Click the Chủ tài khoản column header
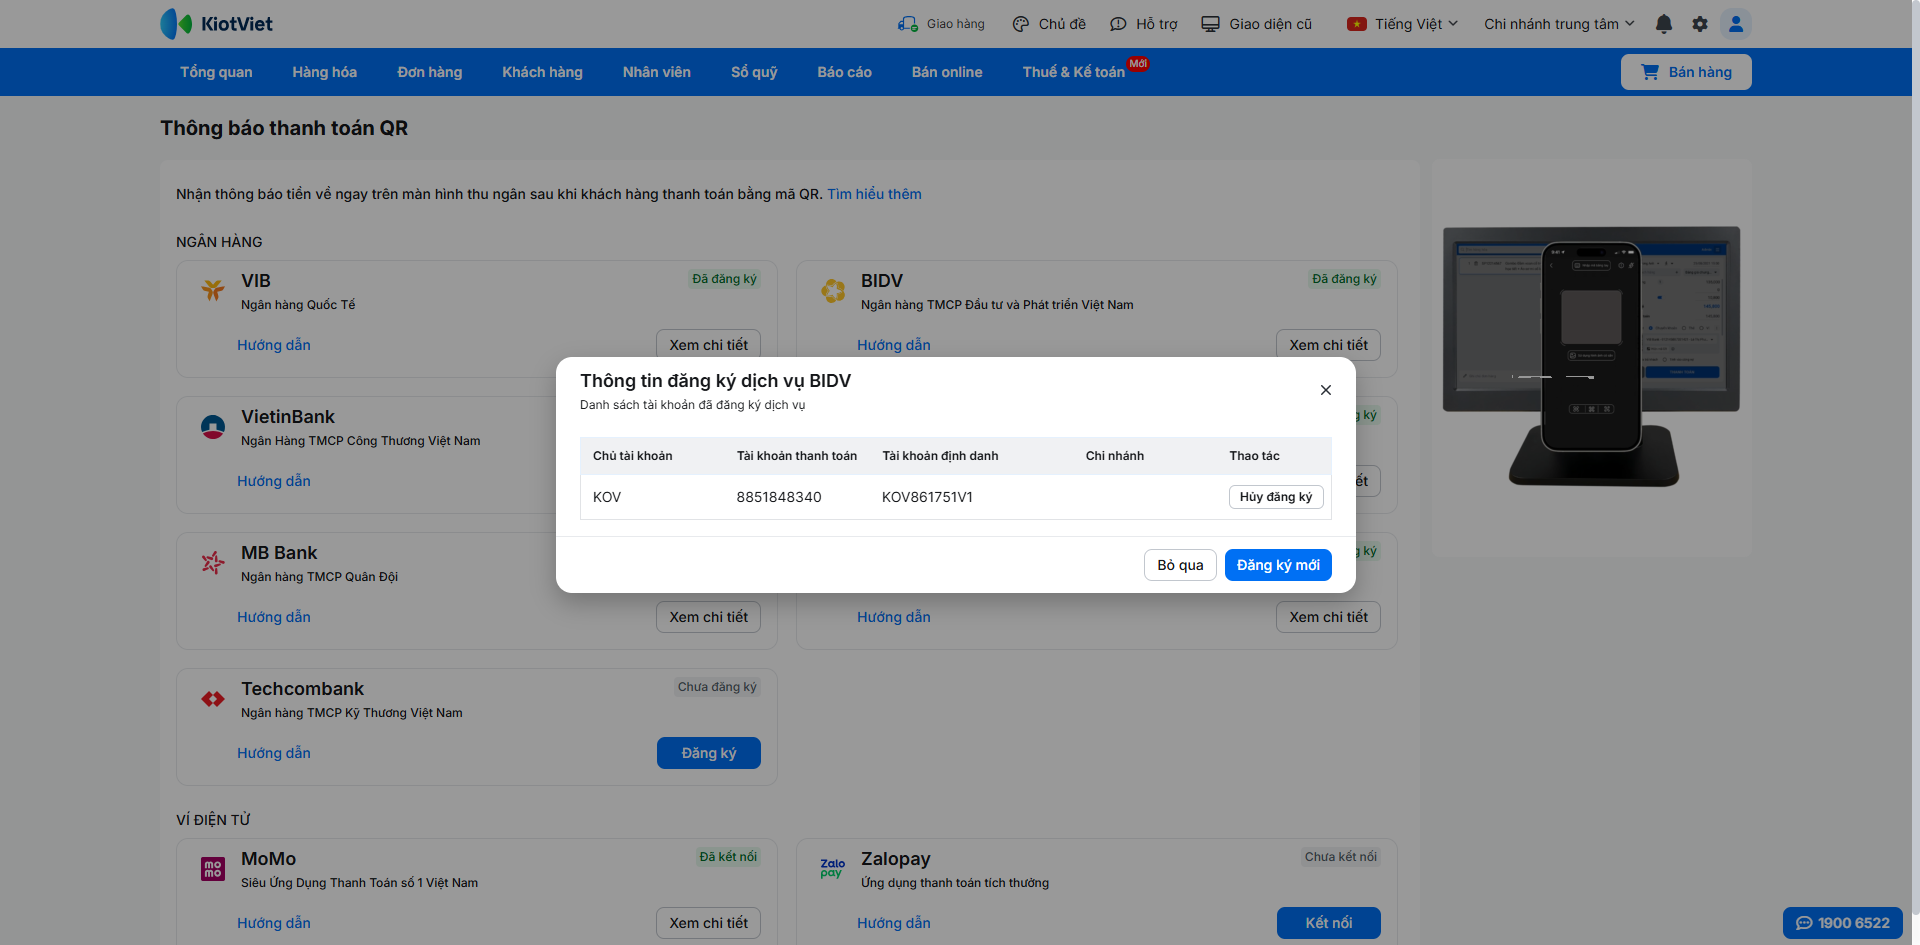The image size is (1920, 945). 633,456
